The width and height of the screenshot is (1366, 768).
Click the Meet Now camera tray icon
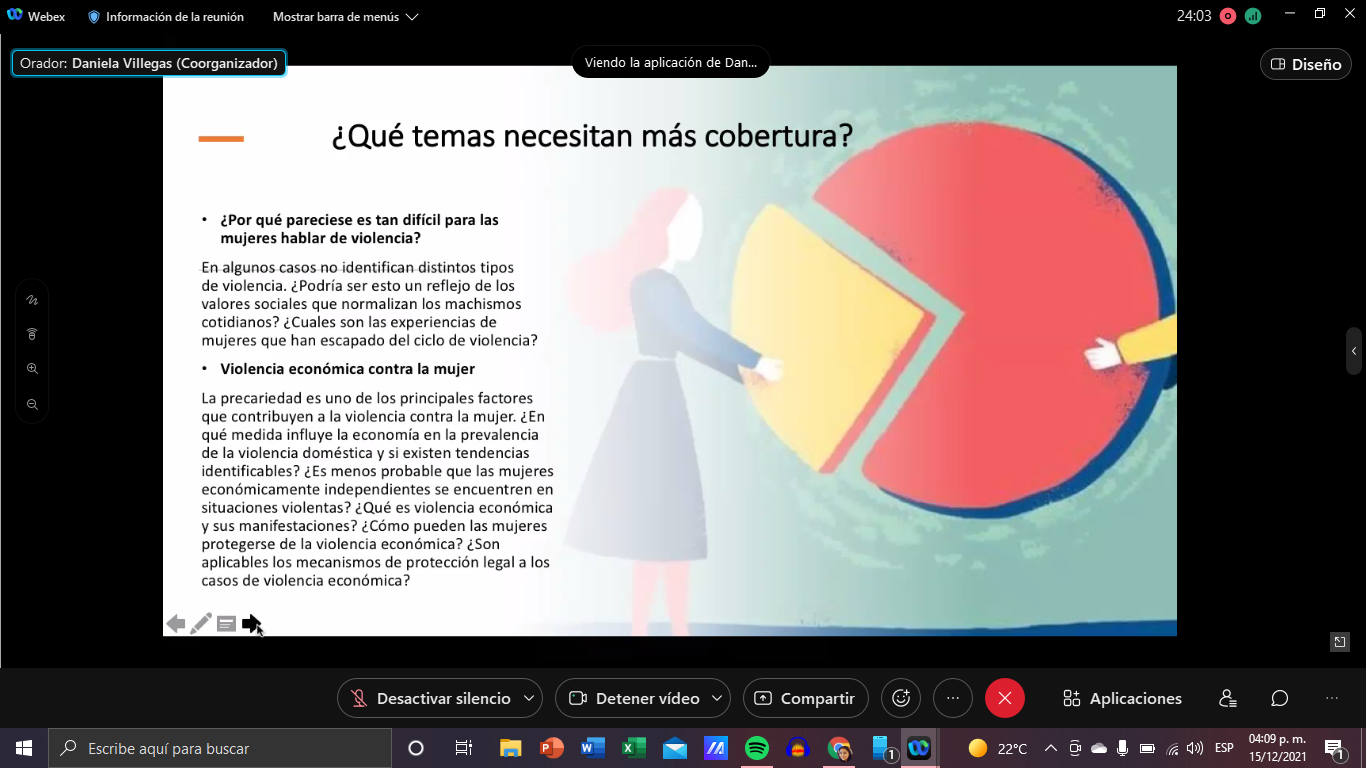1075,748
